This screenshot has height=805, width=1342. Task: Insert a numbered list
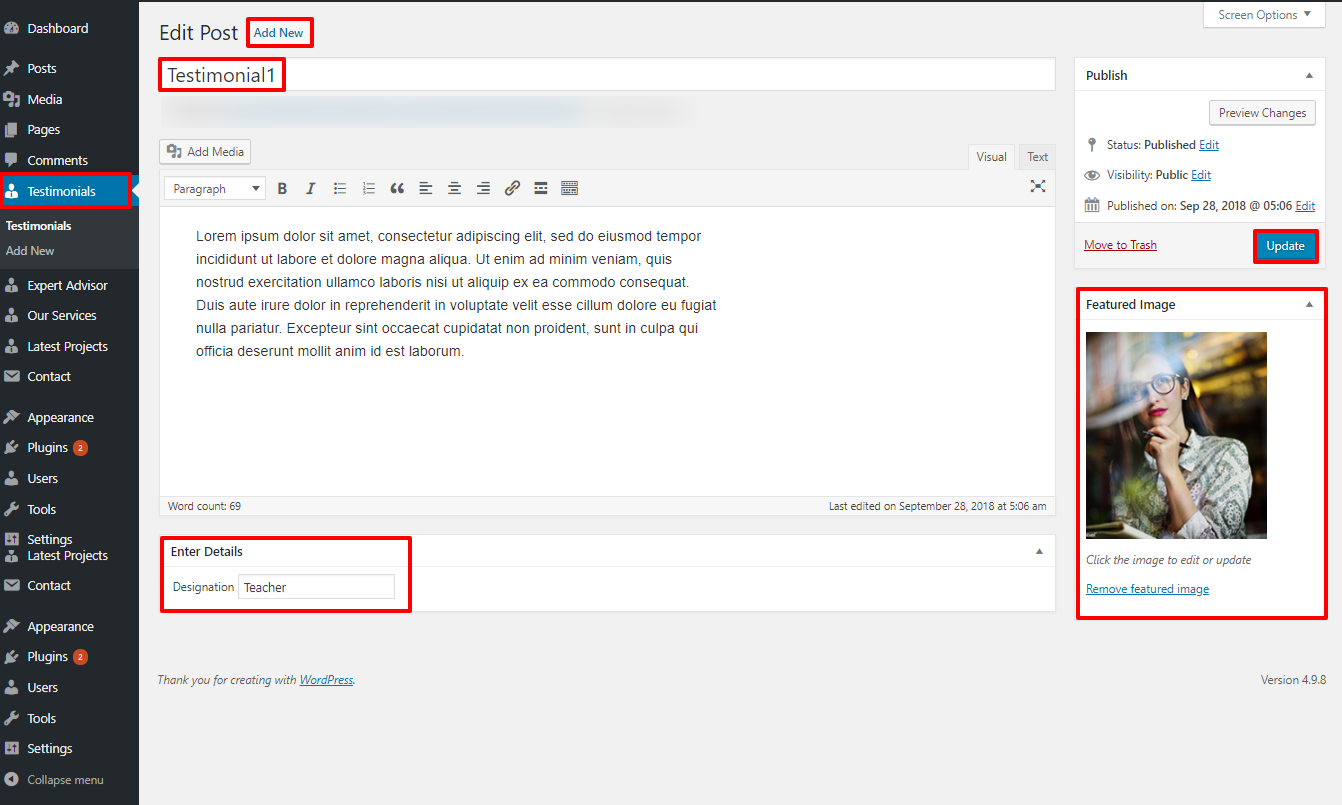369,188
